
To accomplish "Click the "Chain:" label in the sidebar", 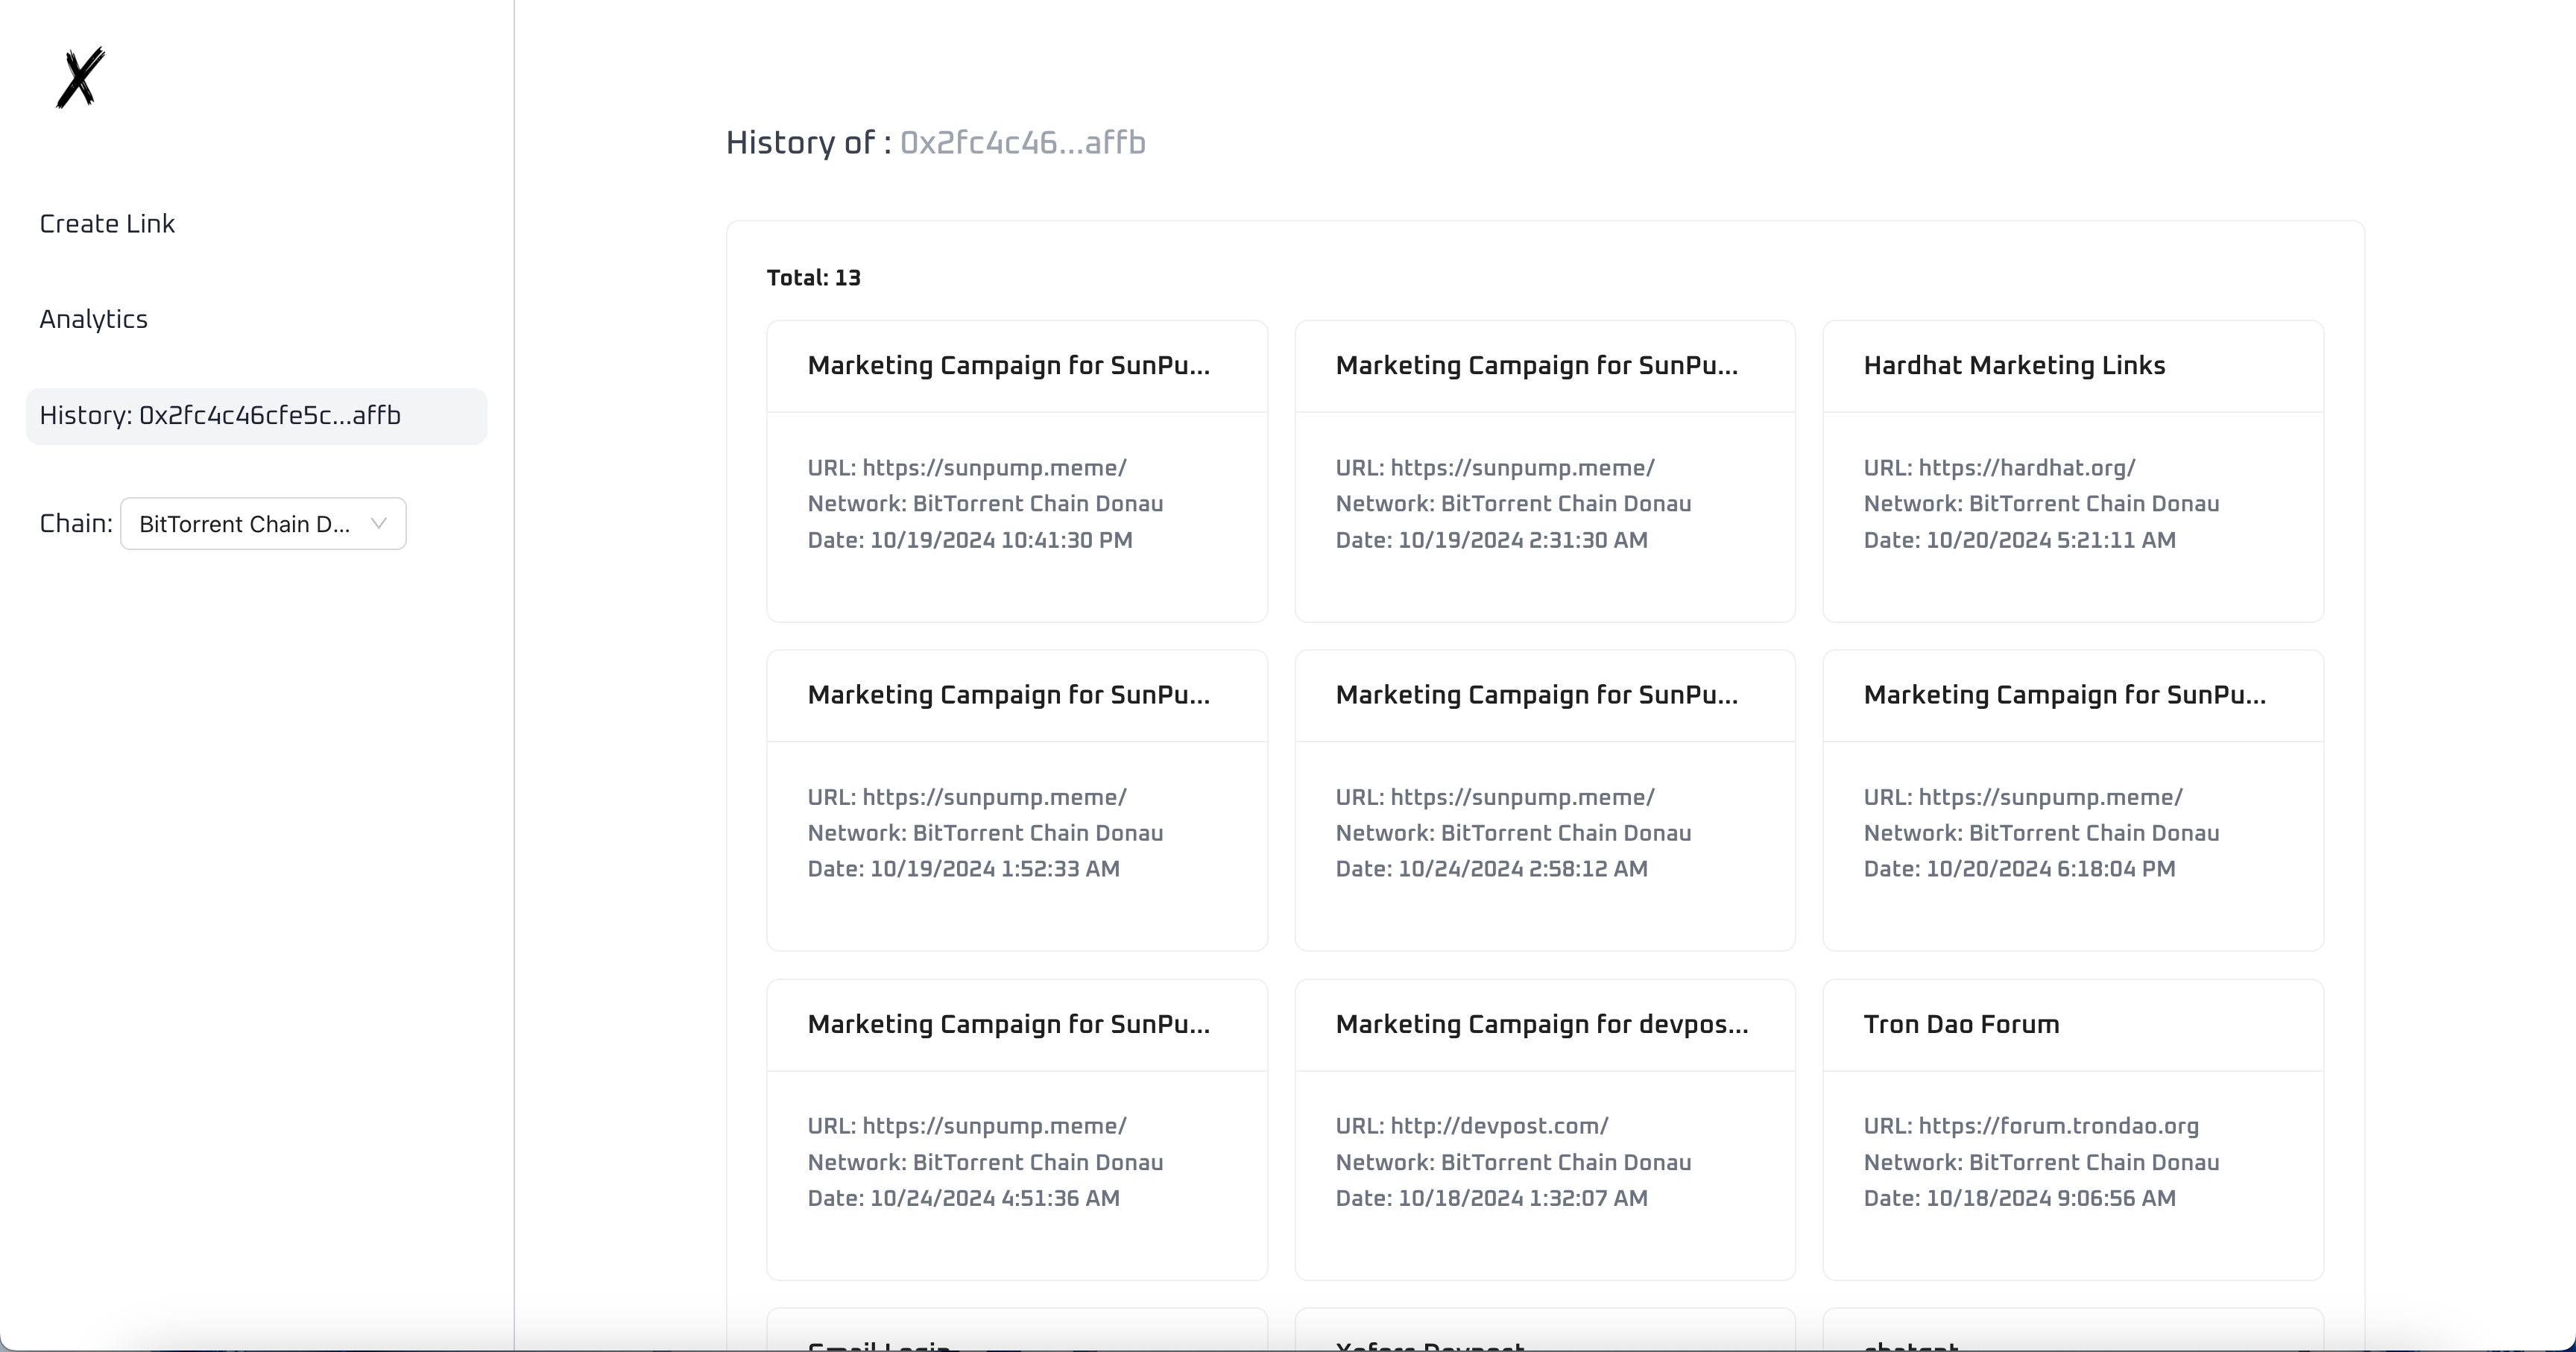I will [x=76, y=524].
